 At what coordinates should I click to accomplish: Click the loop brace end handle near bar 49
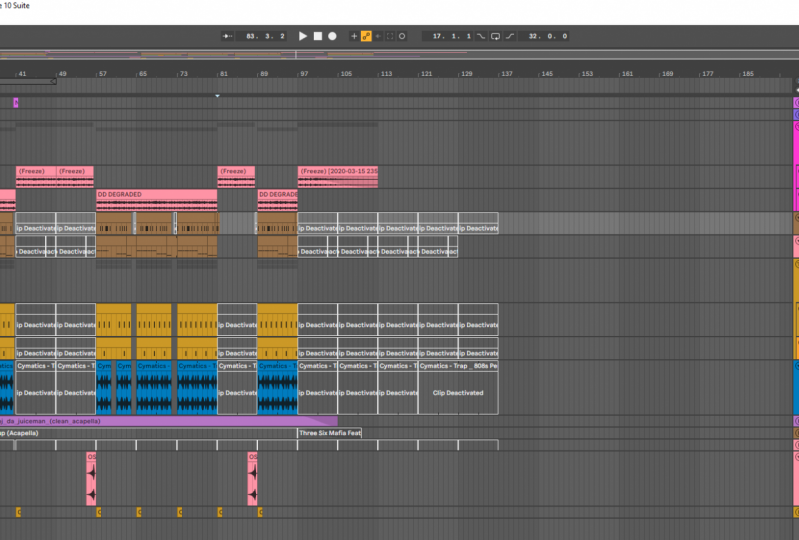[54, 81]
